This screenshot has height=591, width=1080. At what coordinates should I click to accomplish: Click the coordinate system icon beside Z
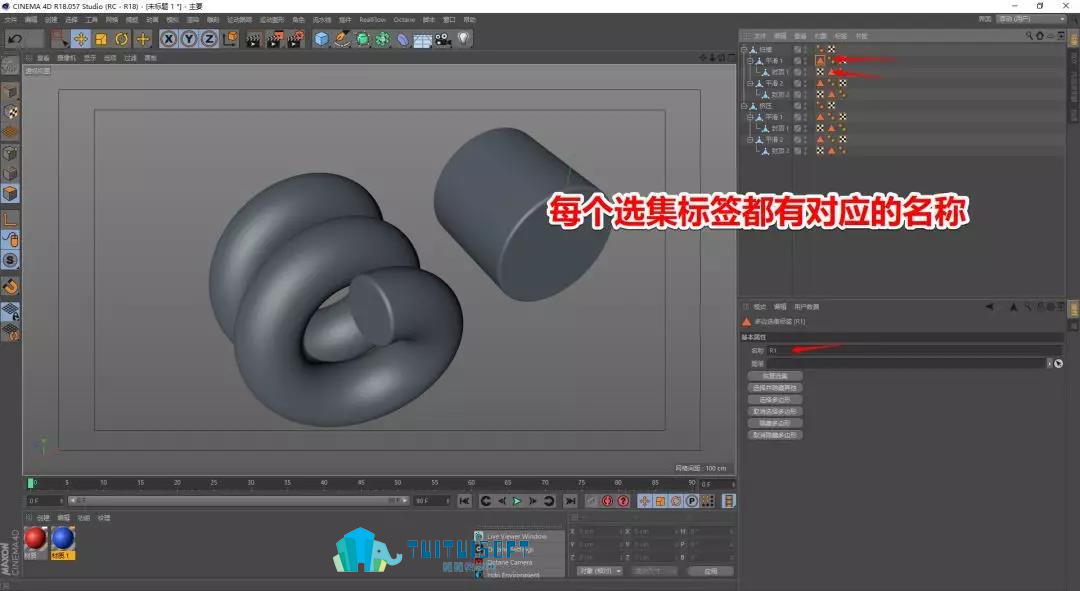click(x=231, y=39)
